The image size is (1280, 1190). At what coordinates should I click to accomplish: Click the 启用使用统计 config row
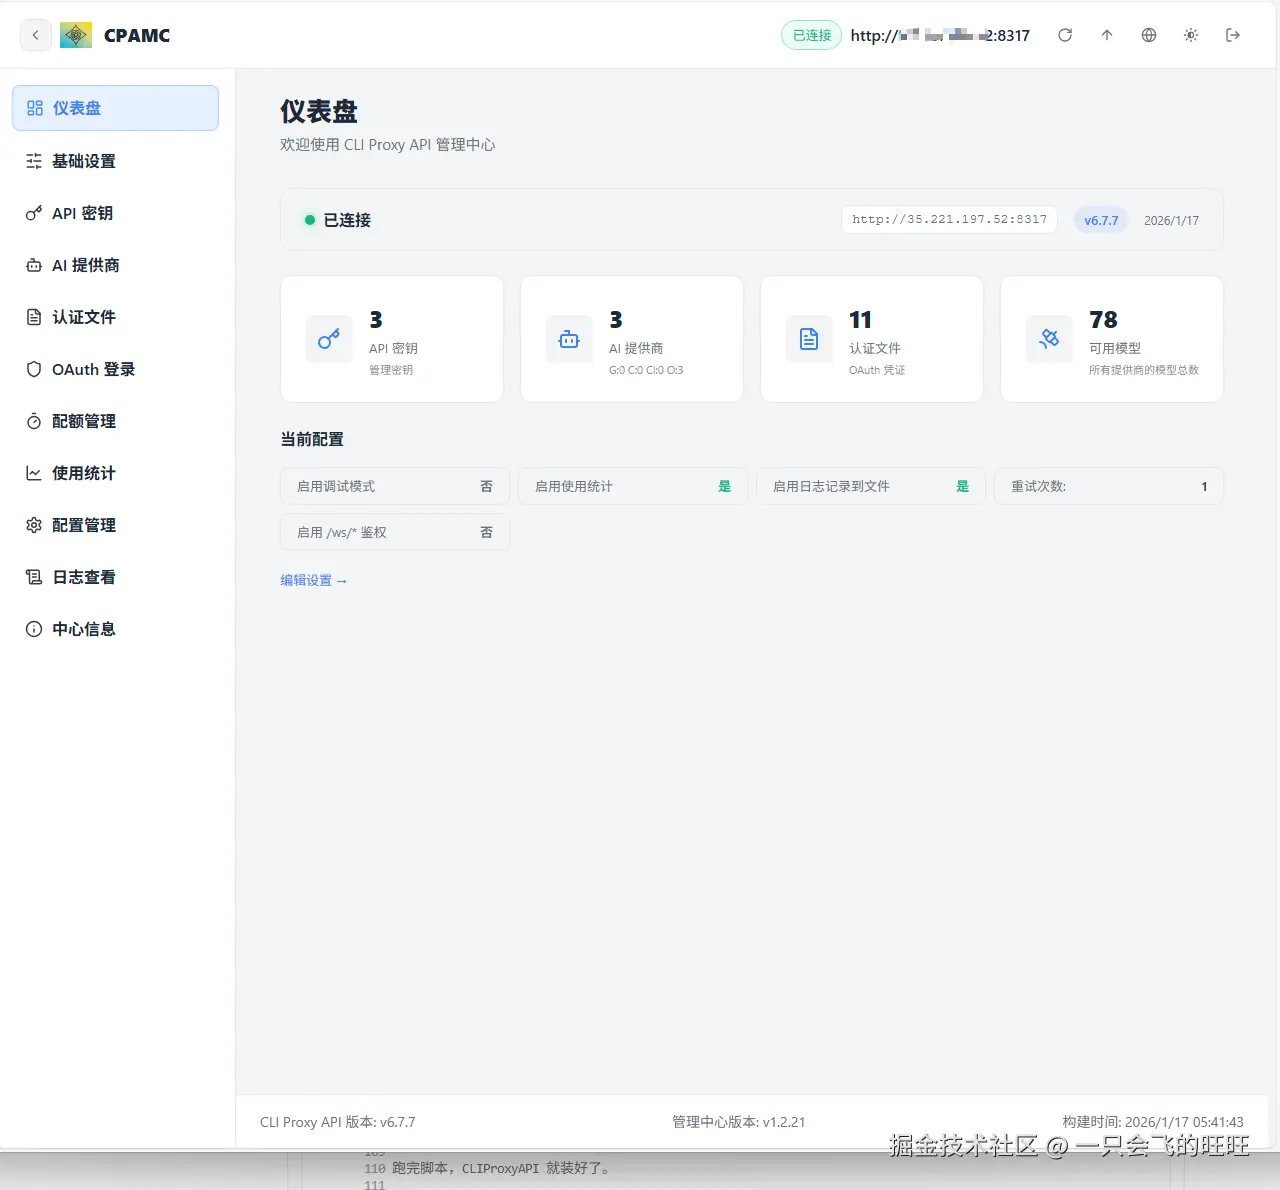(x=633, y=486)
